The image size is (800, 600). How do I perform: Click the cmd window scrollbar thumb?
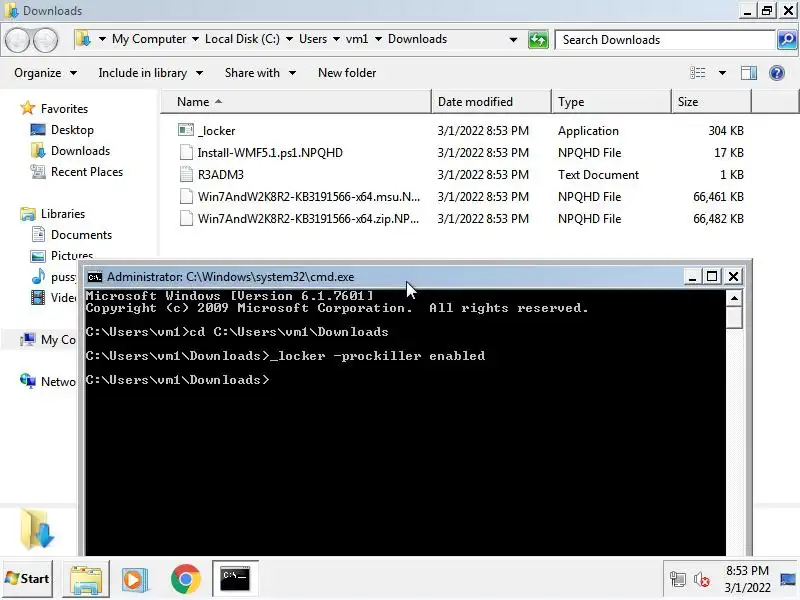(734, 317)
